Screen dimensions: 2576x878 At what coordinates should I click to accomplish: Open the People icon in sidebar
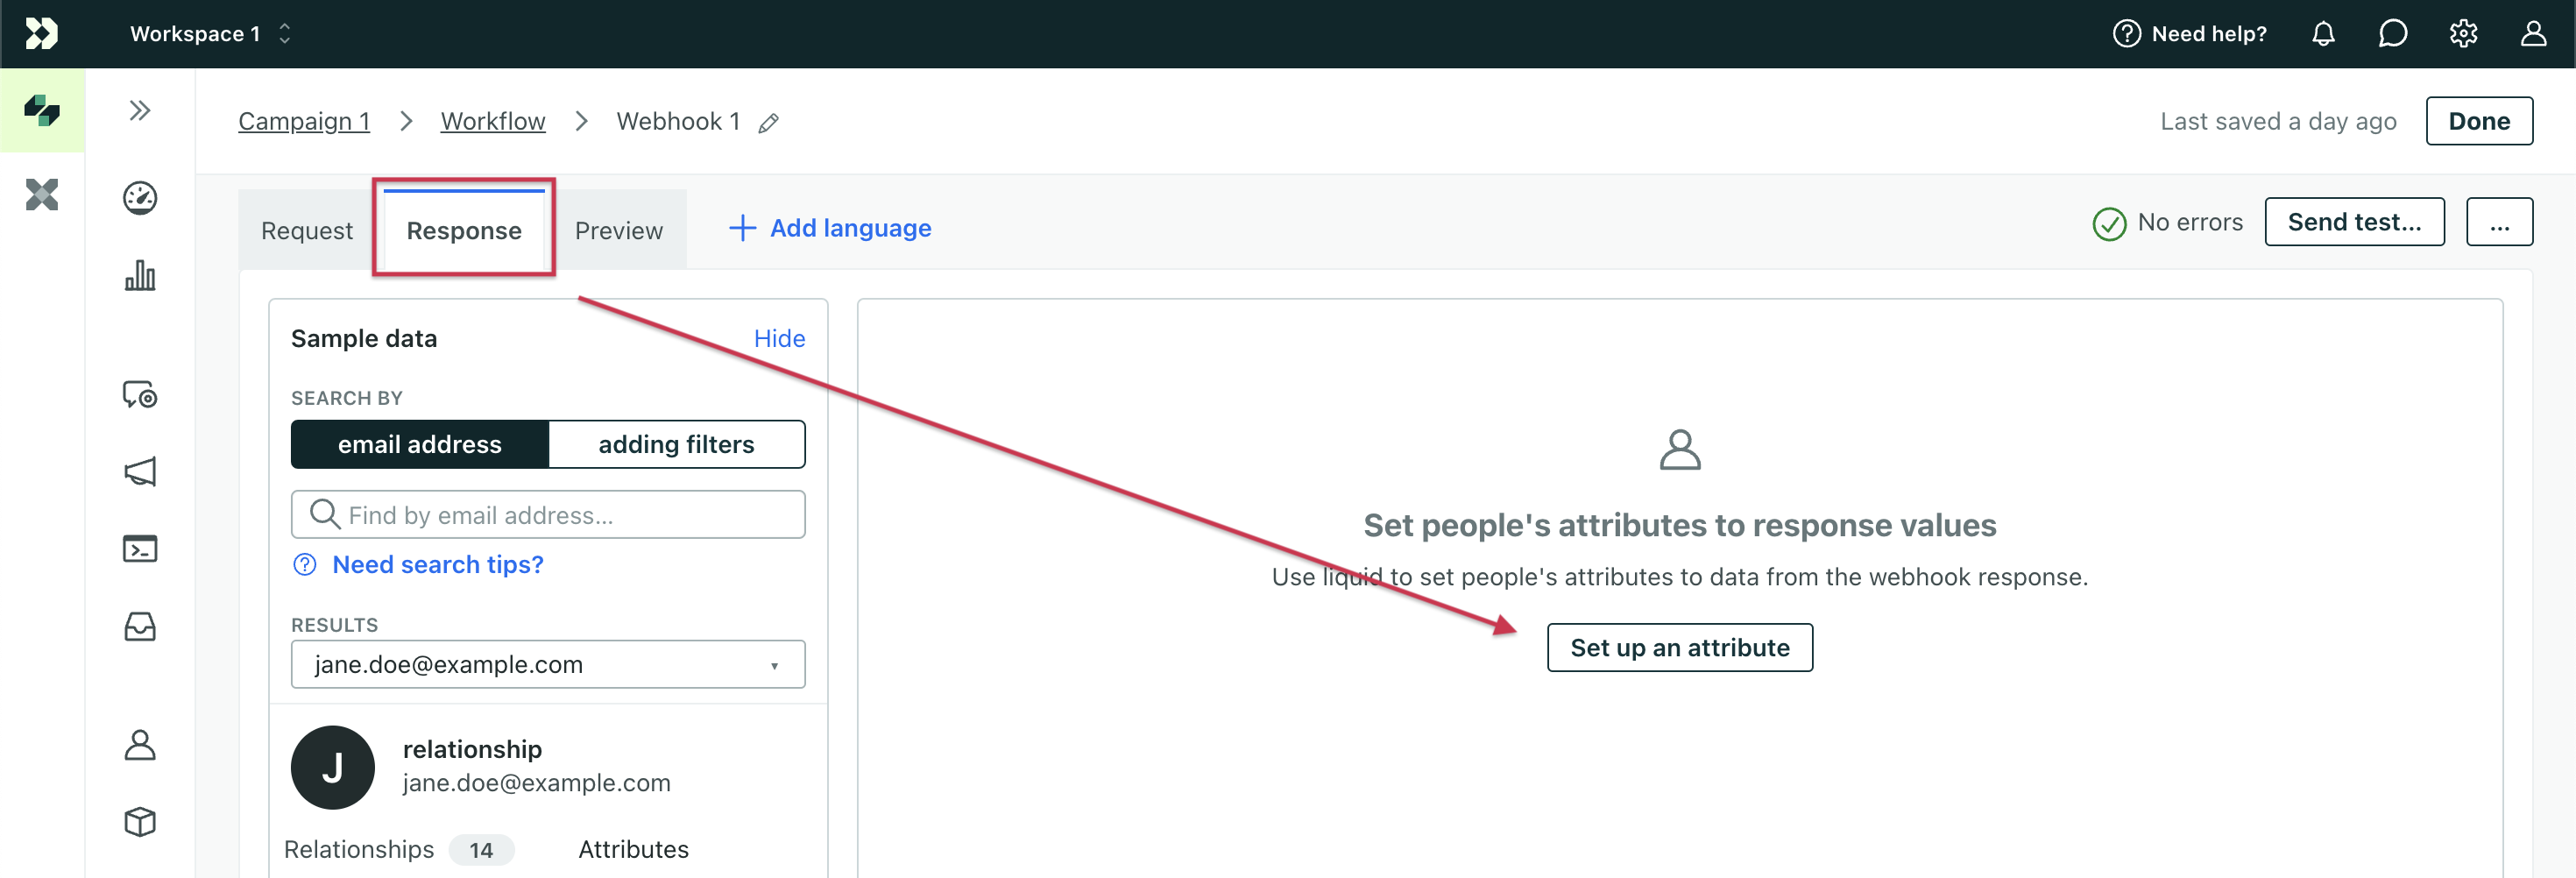pyautogui.click(x=140, y=745)
